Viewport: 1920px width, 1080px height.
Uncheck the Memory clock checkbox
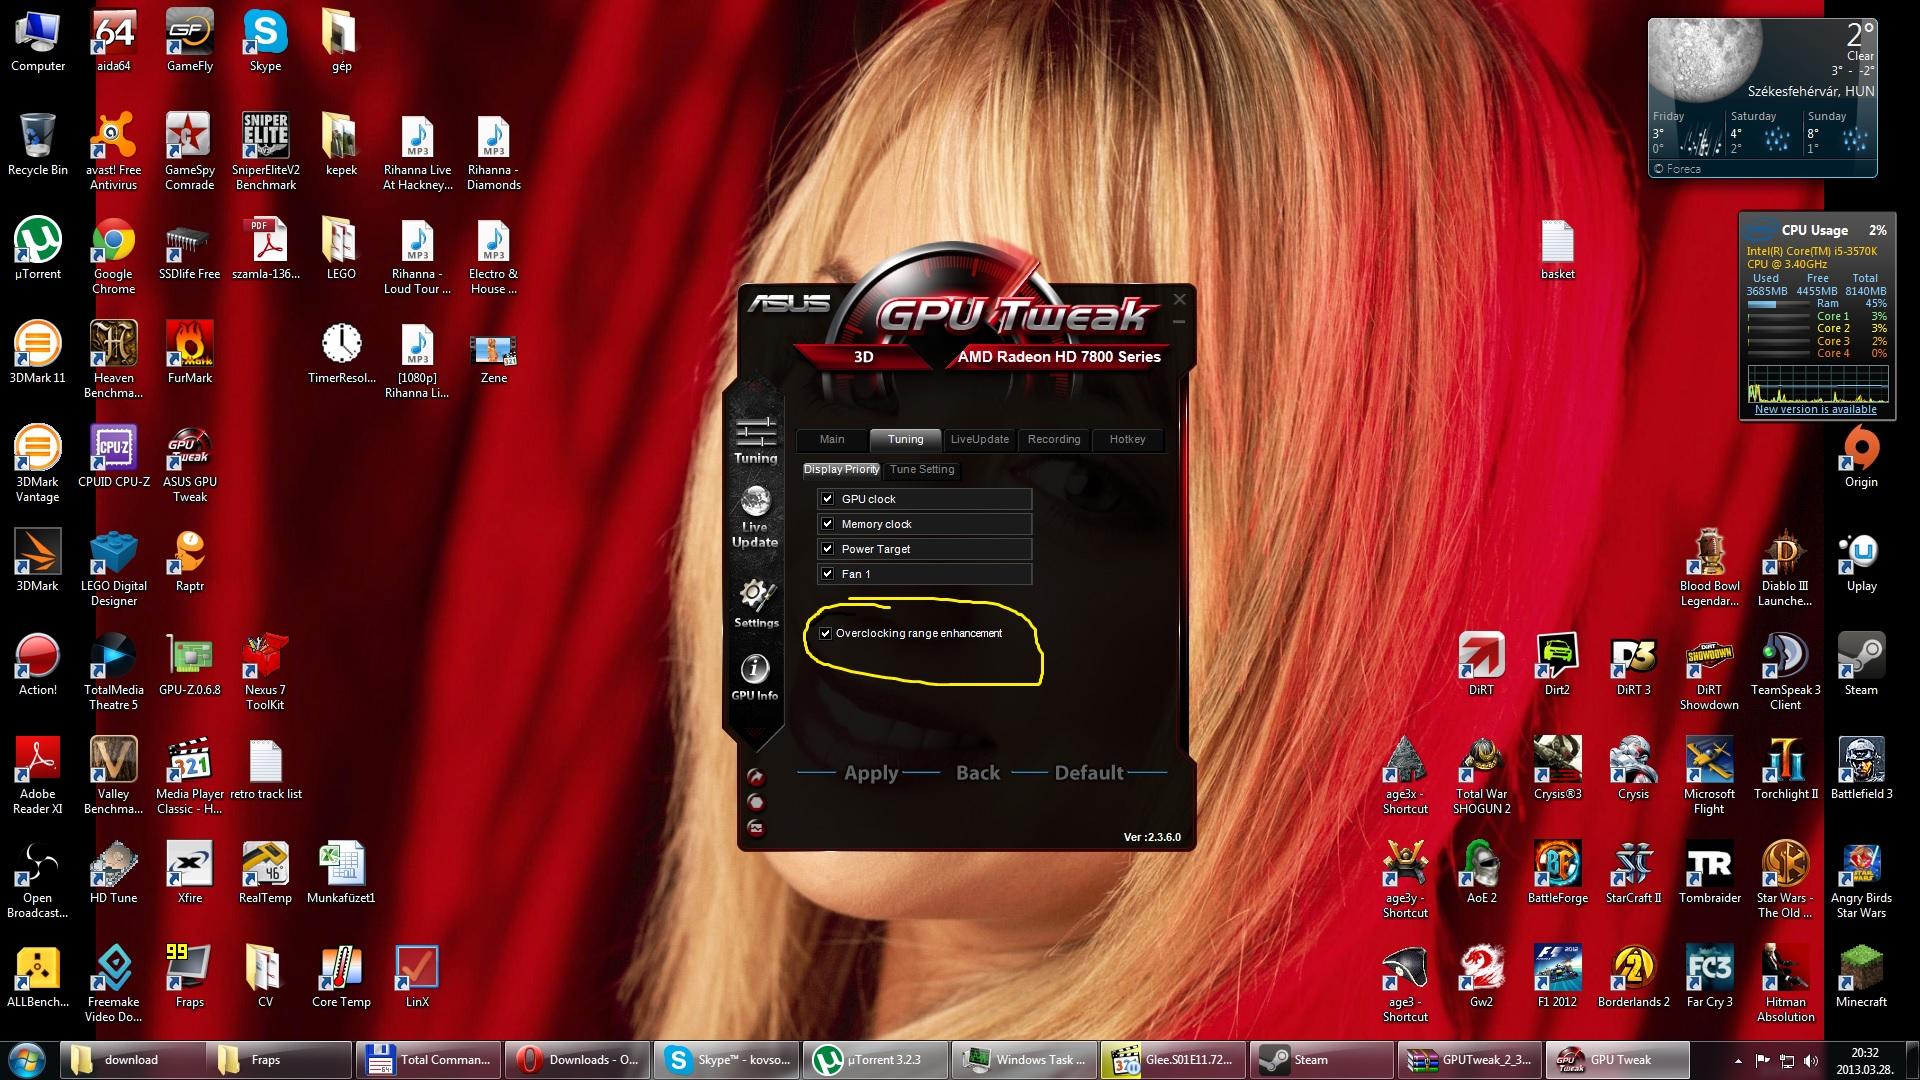click(827, 523)
